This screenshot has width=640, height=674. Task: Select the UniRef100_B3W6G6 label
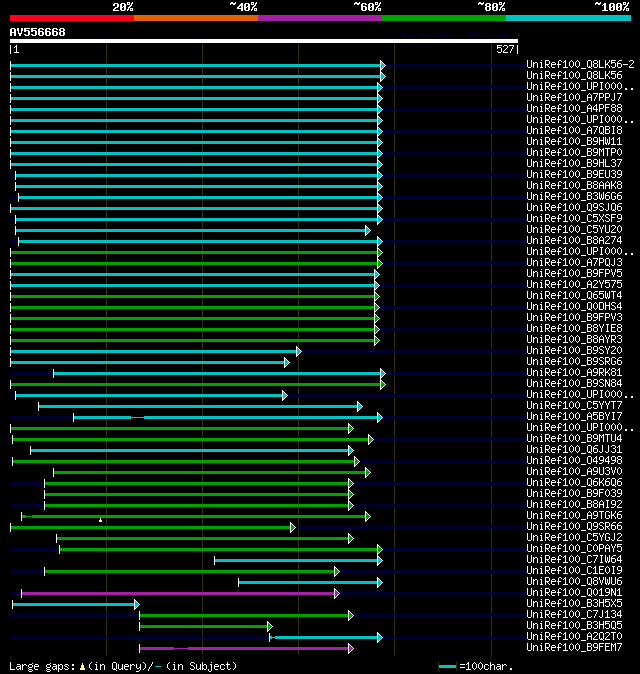click(x=574, y=196)
